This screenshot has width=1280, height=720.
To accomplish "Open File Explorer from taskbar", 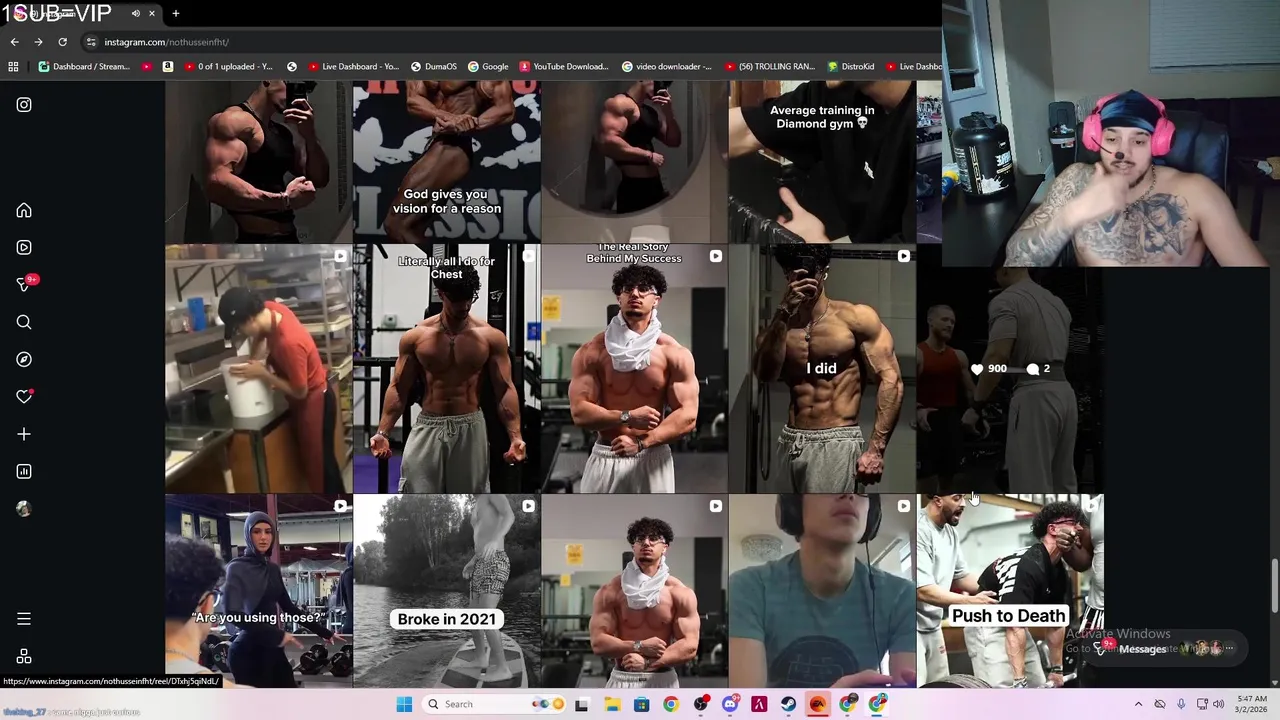I will (x=612, y=704).
